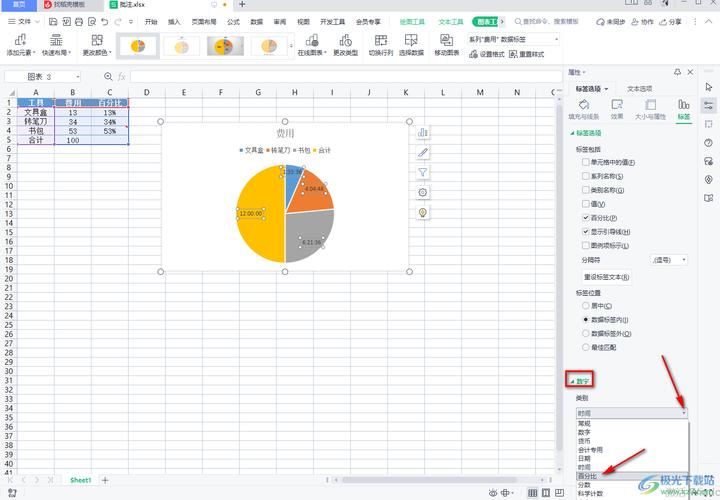Image resolution: width=720 pixels, height=500 pixels.
Task: Select the third dark pie chart style thumbnail
Action: click(225, 46)
